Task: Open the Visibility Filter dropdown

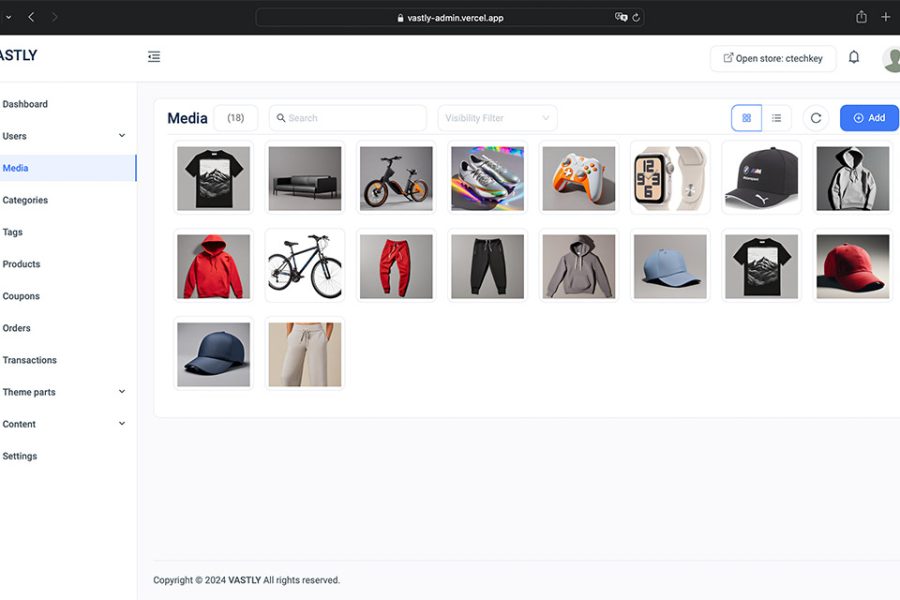Action: [497, 118]
